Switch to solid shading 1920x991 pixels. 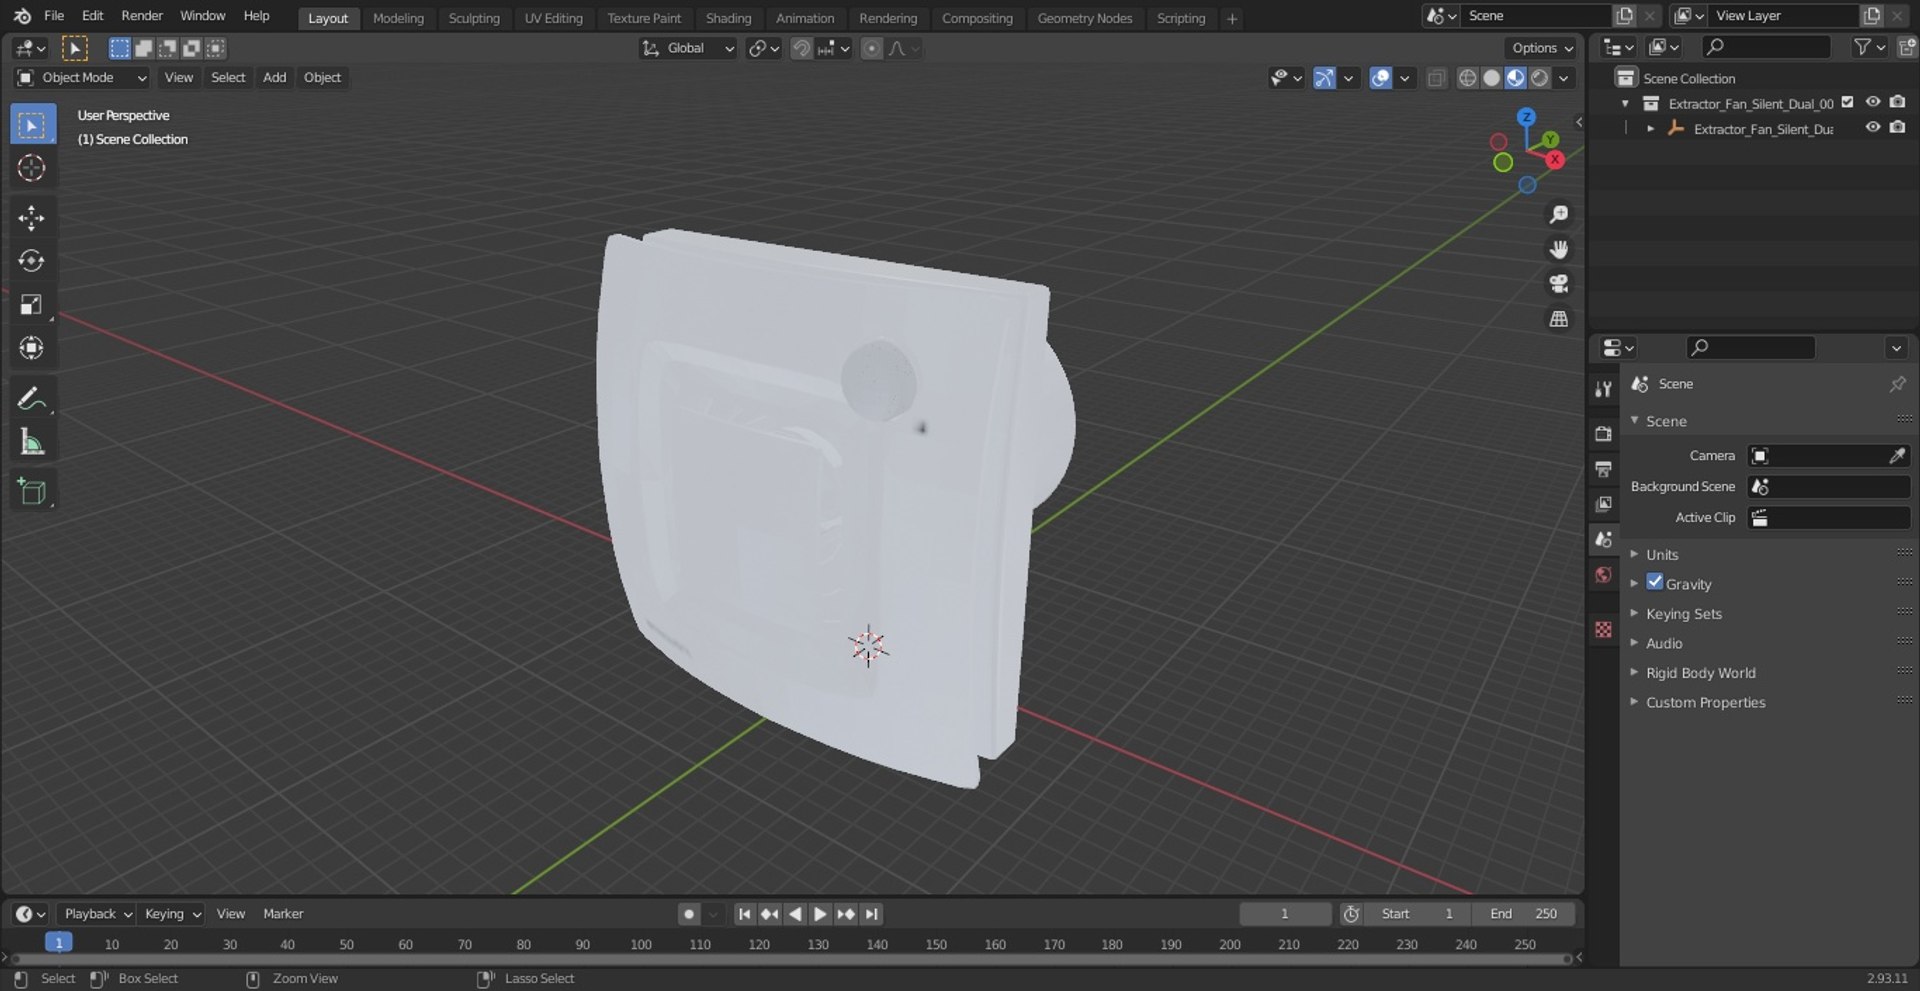click(x=1491, y=78)
